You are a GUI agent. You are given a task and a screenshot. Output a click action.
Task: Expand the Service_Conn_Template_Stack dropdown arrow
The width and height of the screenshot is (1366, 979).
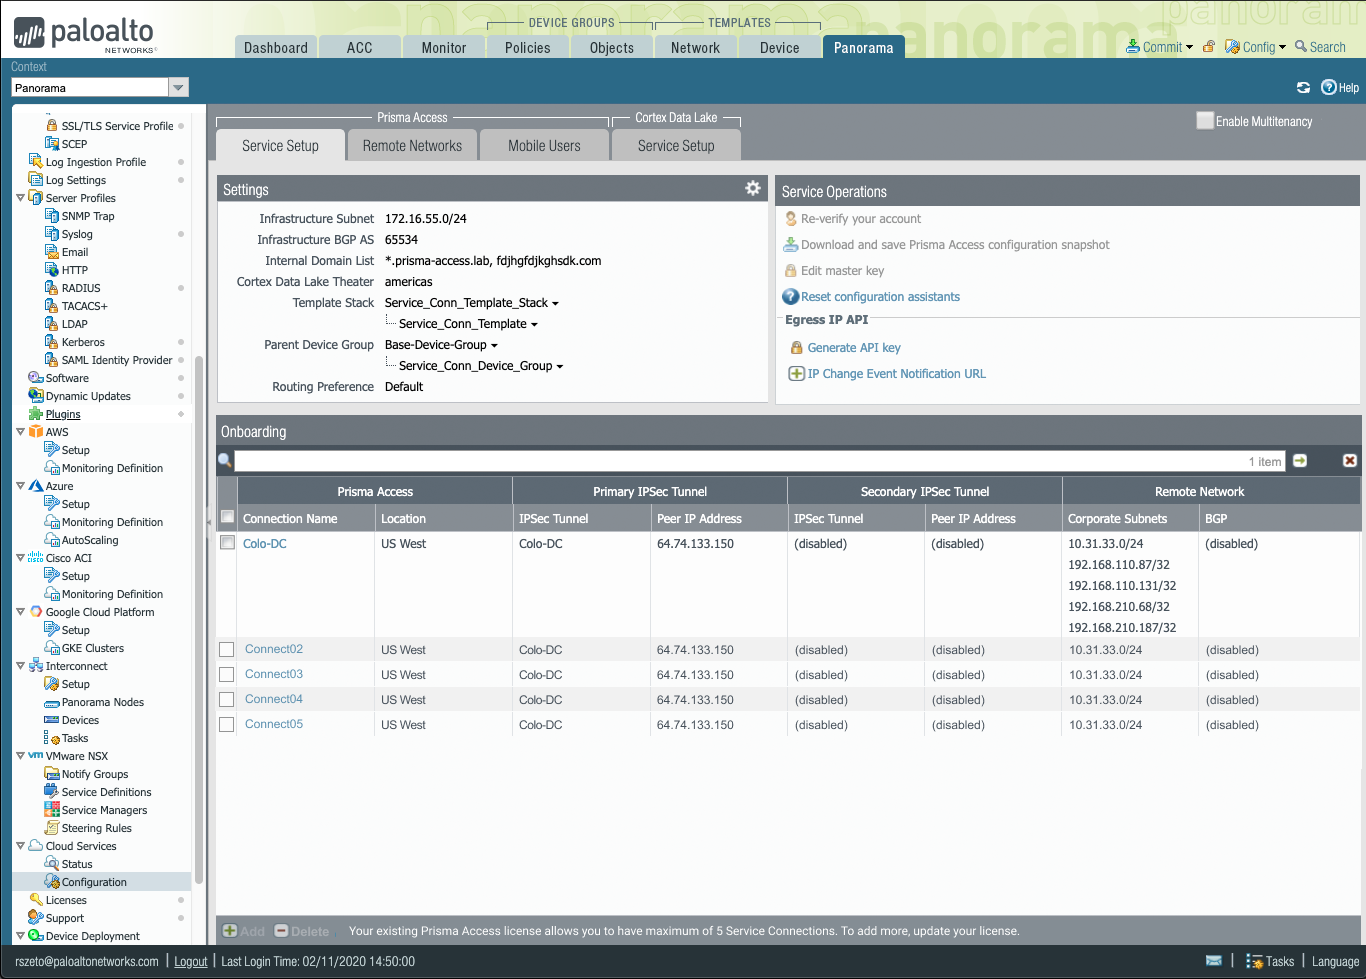pos(556,303)
